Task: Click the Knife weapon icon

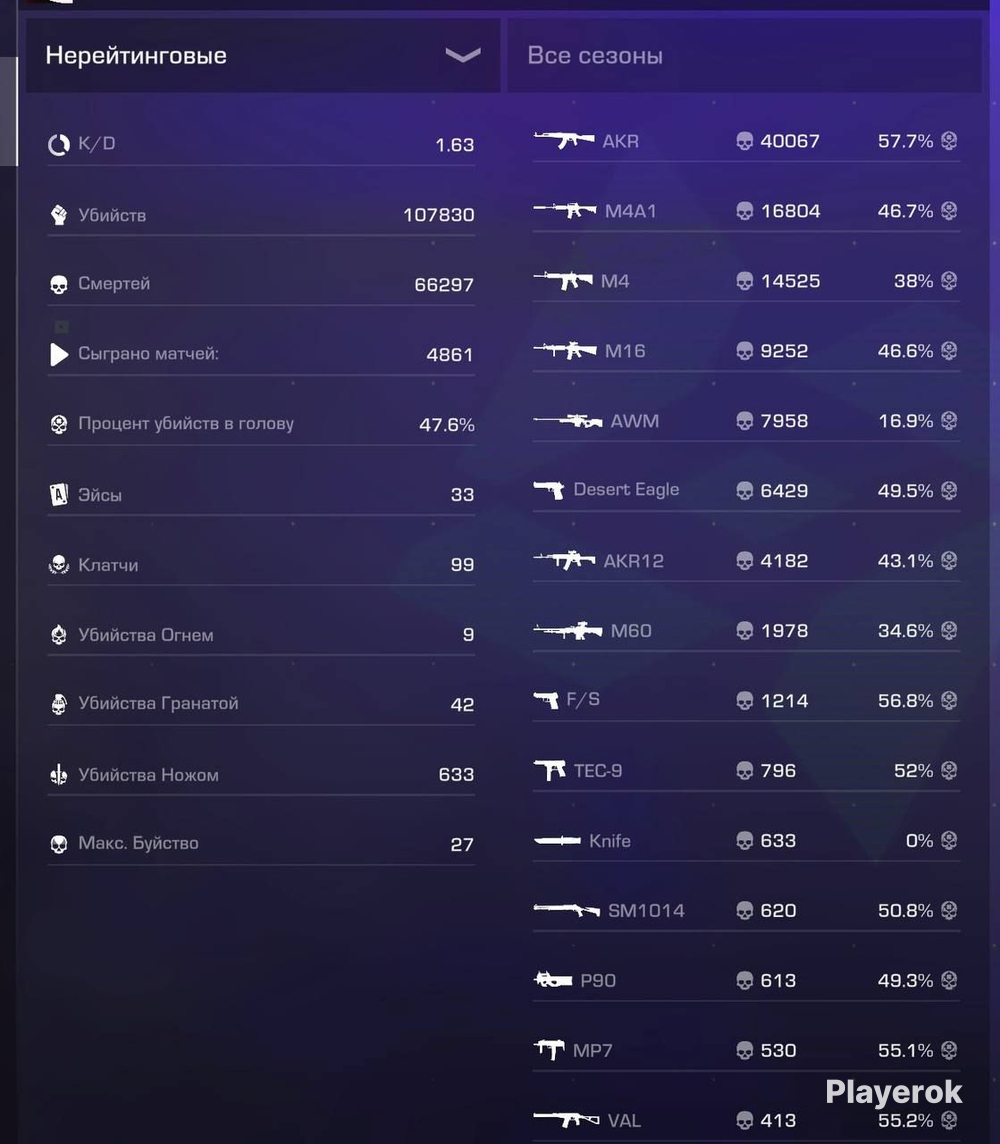Action: coord(557,840)
